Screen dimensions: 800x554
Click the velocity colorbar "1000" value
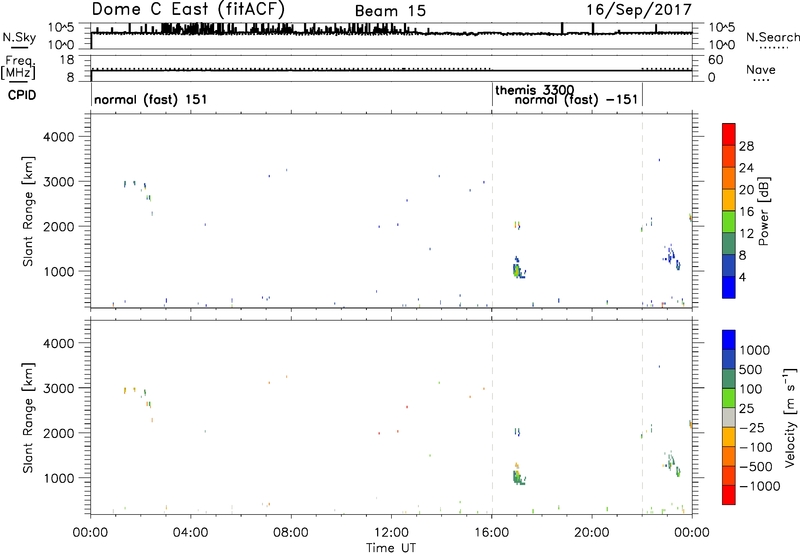pyautogui.click(x=755, y=350)
